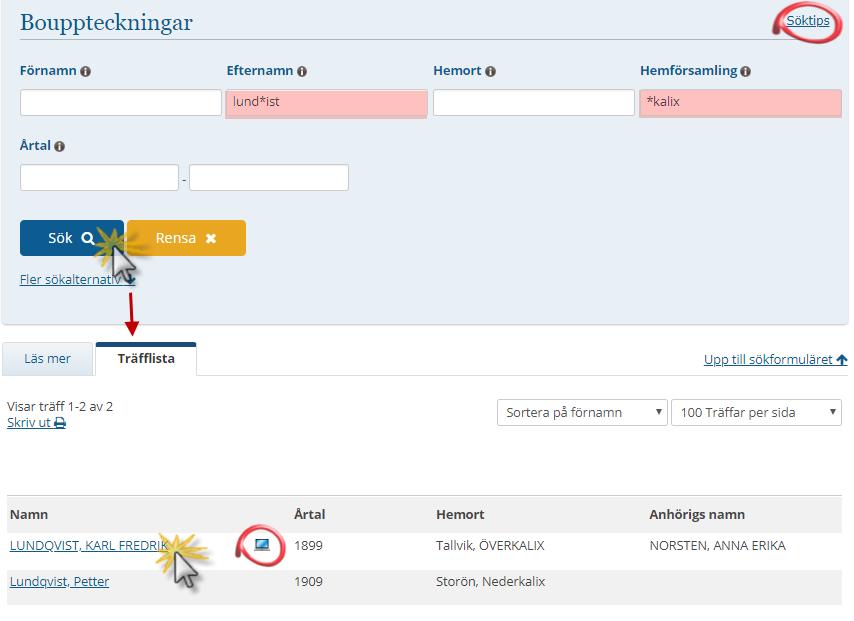Click the Anhörigs namn column header
Viewport: 854px width, 621px height.
point(697,514)
